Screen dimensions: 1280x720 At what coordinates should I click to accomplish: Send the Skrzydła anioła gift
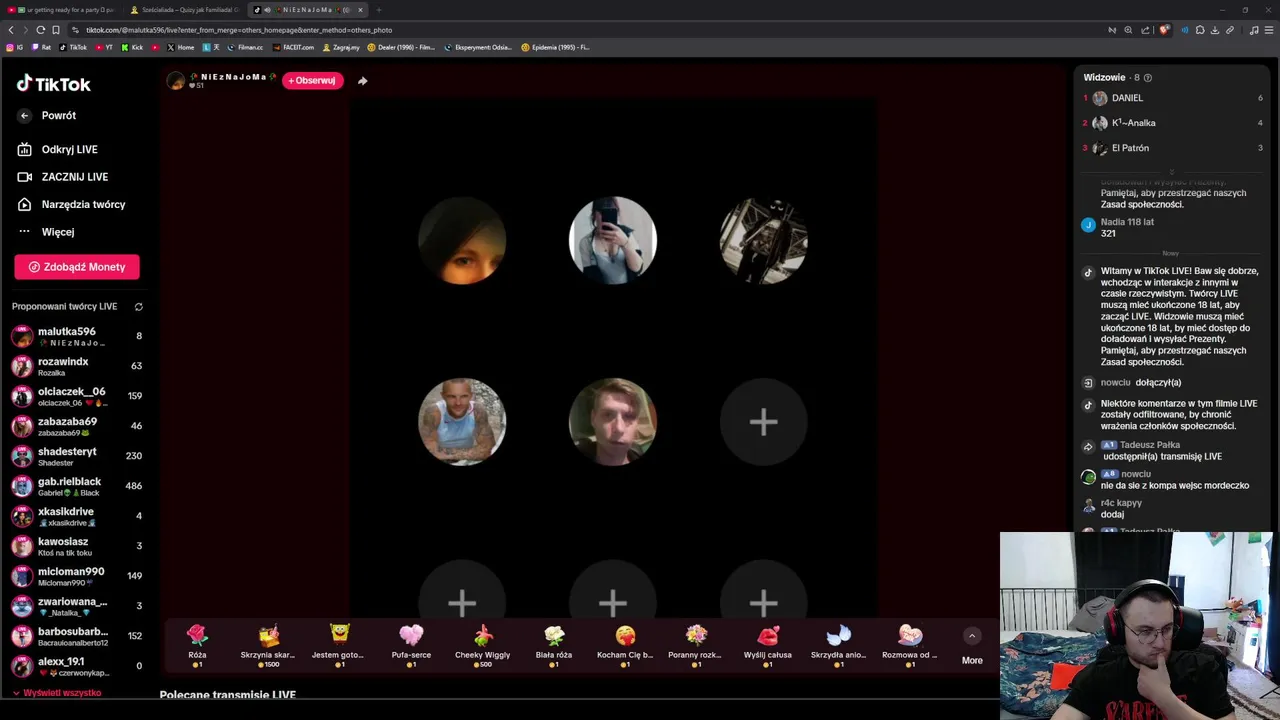(839, 645)
